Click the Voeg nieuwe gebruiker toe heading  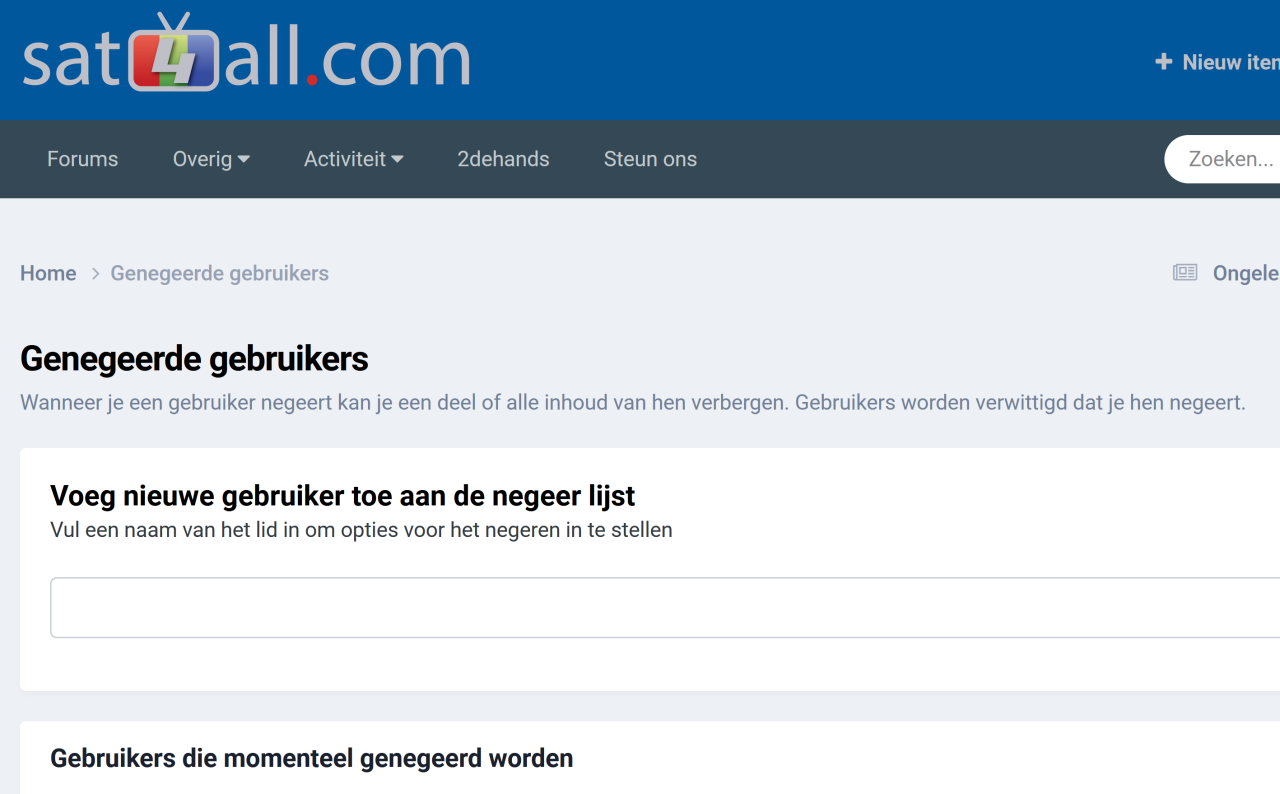342,496
